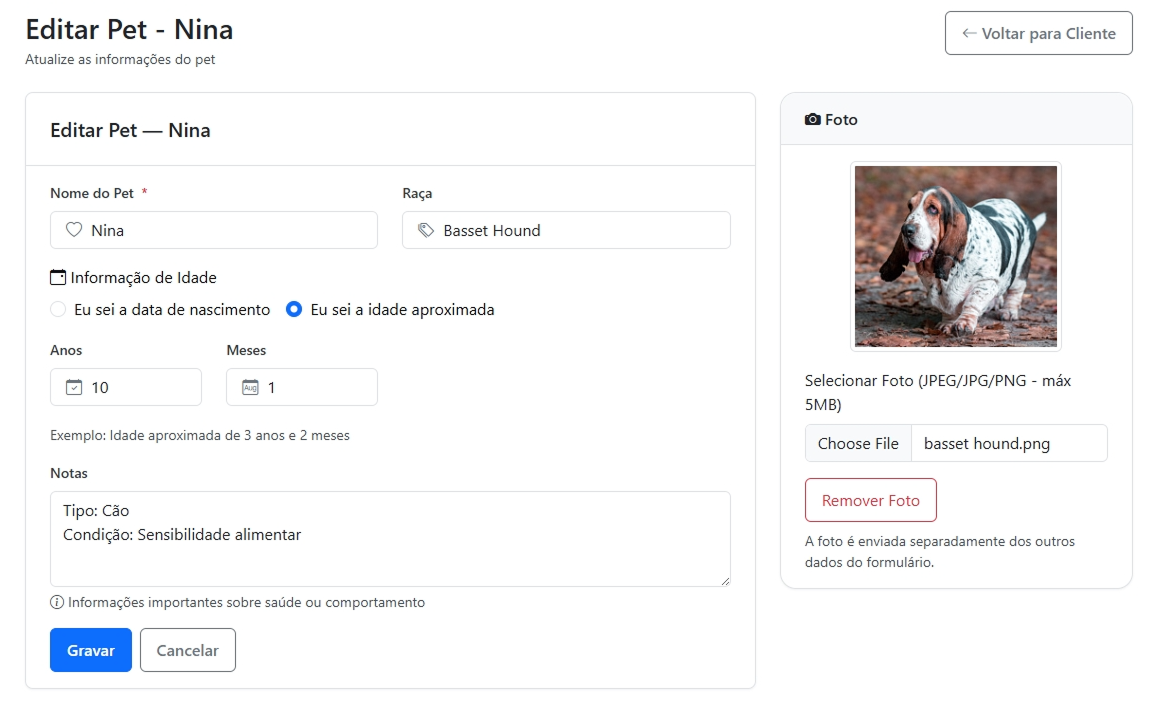Click into the Raça input field

click(x=580, y=230)
